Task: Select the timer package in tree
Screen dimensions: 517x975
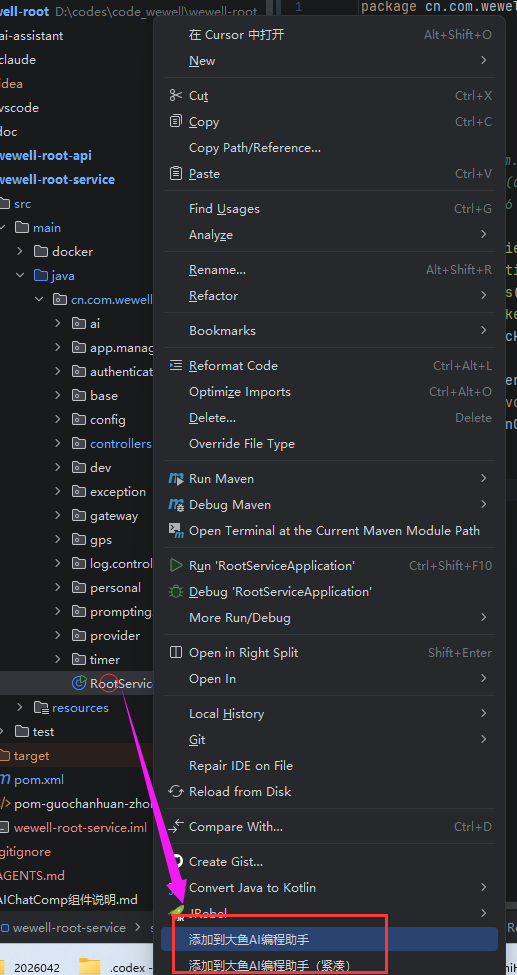Action: coord(105,659)
